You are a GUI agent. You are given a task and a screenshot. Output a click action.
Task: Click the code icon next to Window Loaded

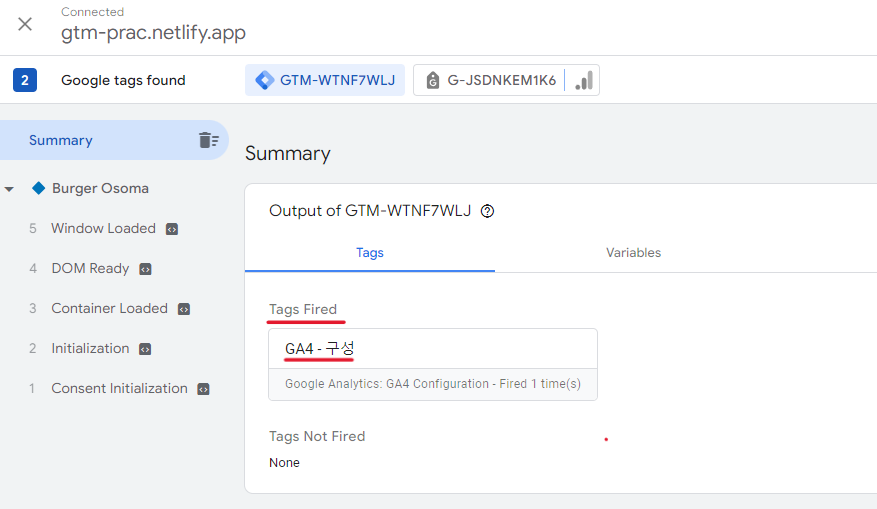coord(172,229)
